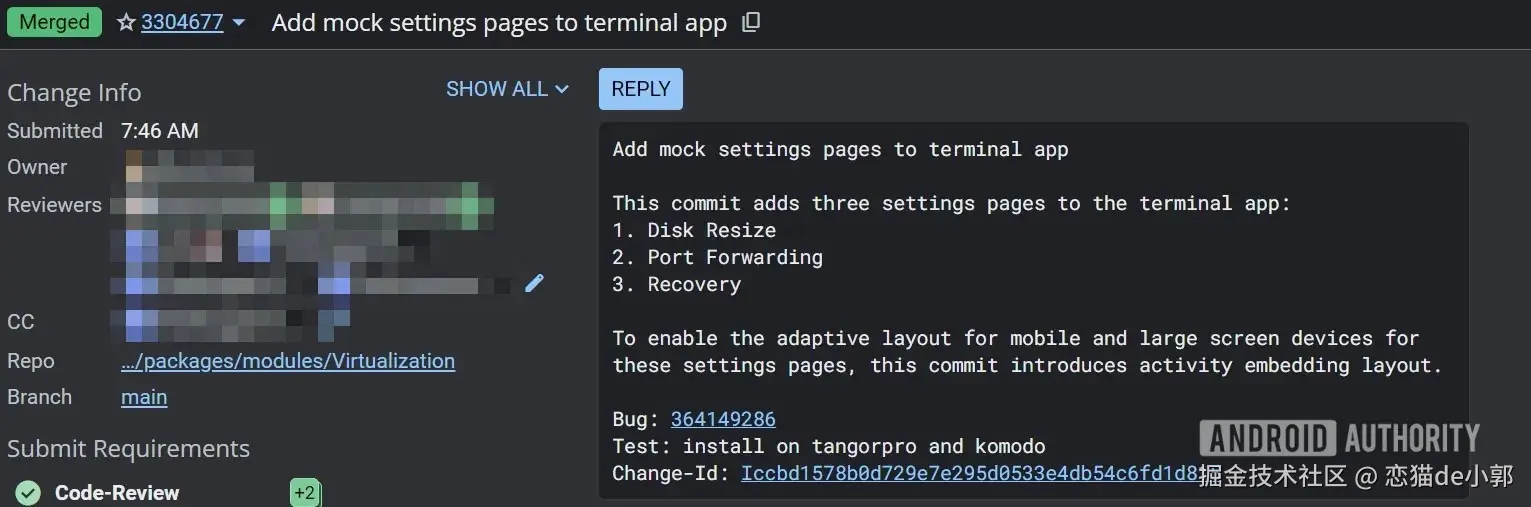Click the green Code-Review checkmark icon
1531x507 pixels.
tap(28, 492)
